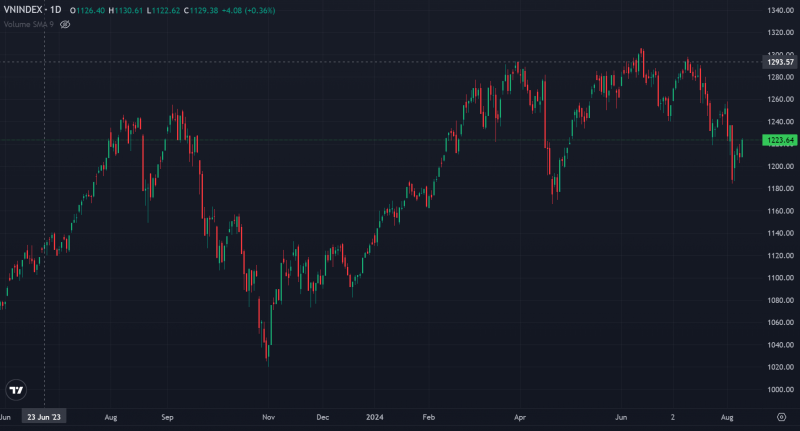Click the C1129.38 close value
The image size is (800, 431).
pos(201,10)
